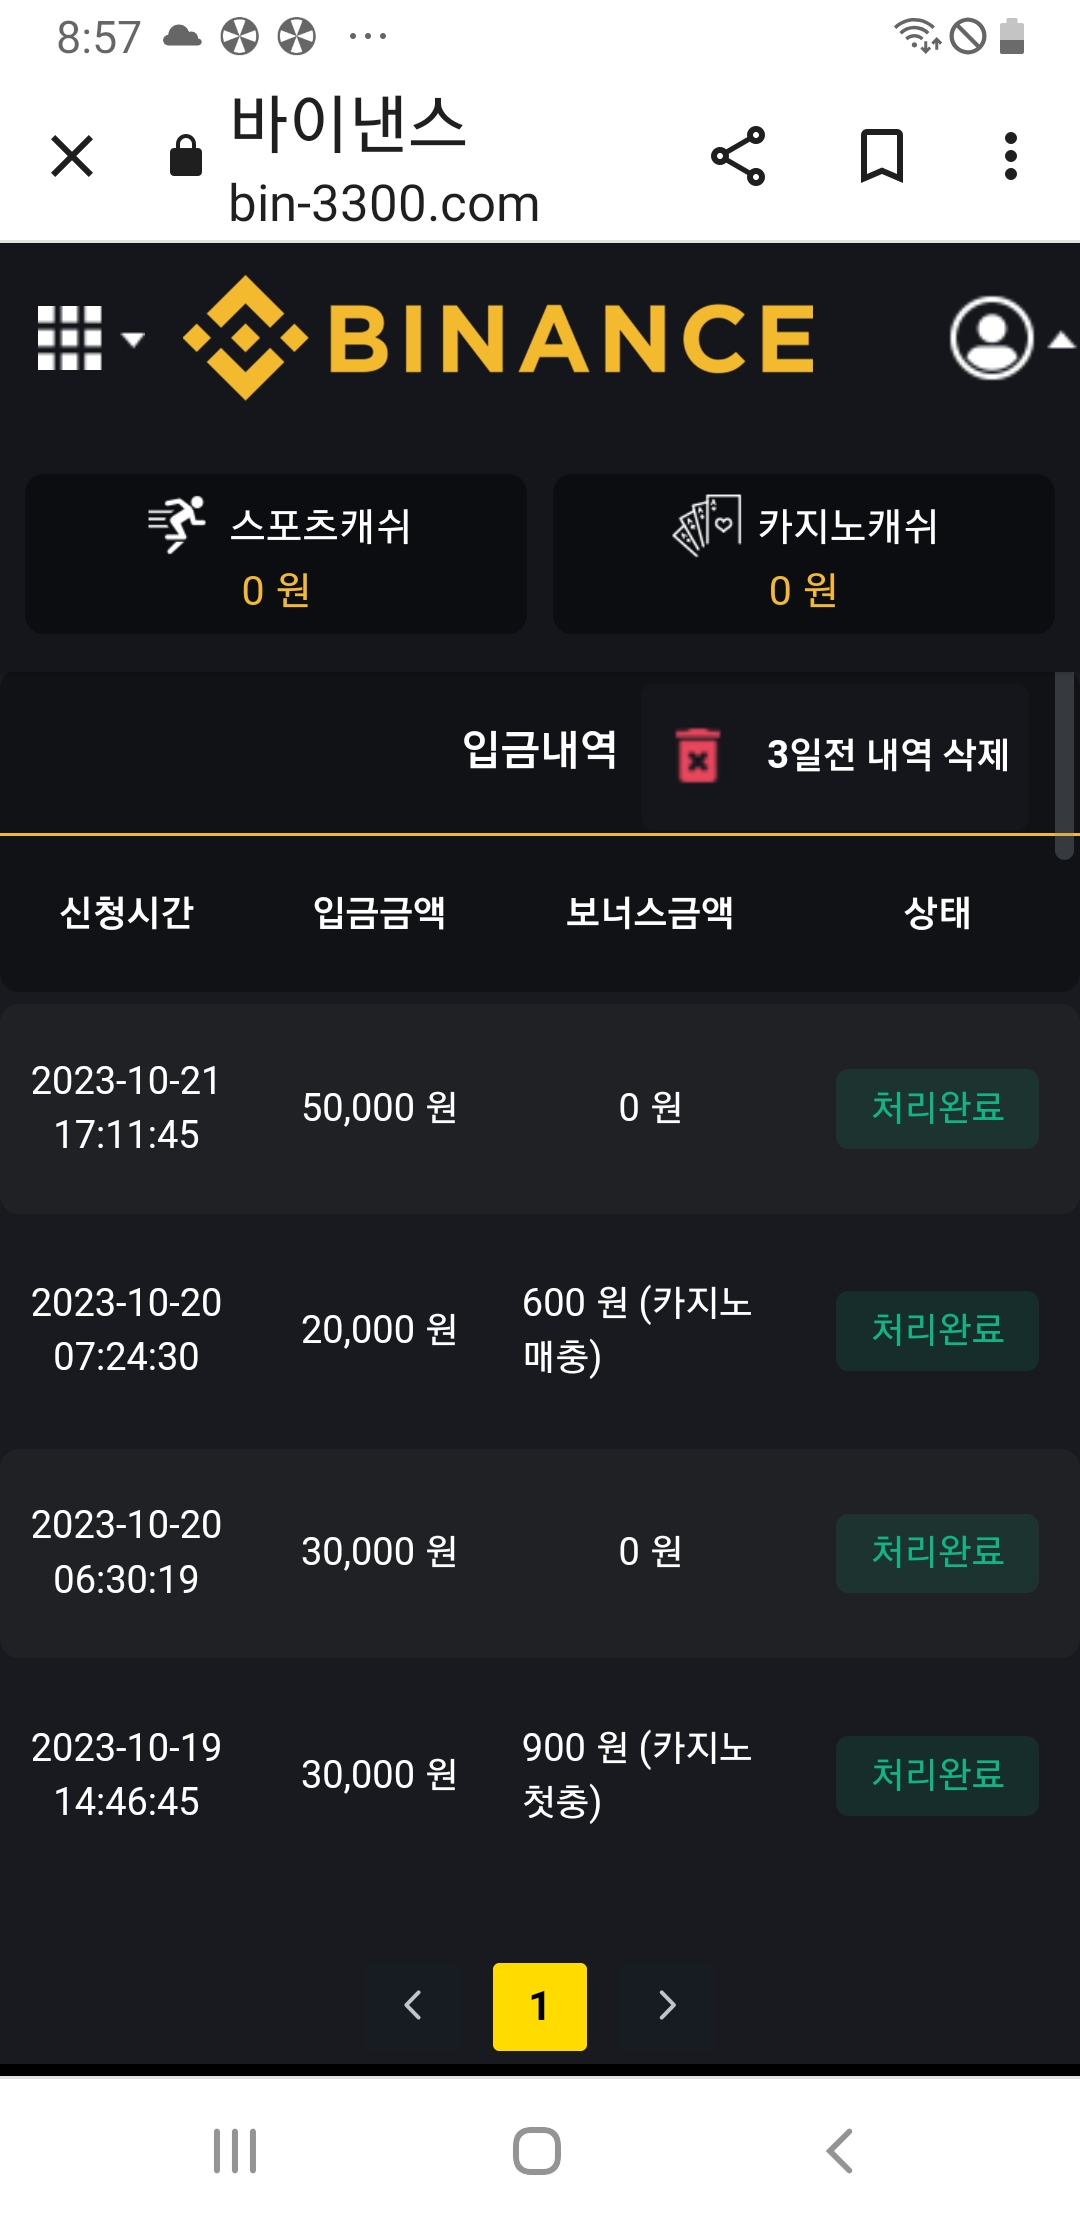
Task: Go to next page chevron
Action: pyautogui.click(x=667, y=2006)
